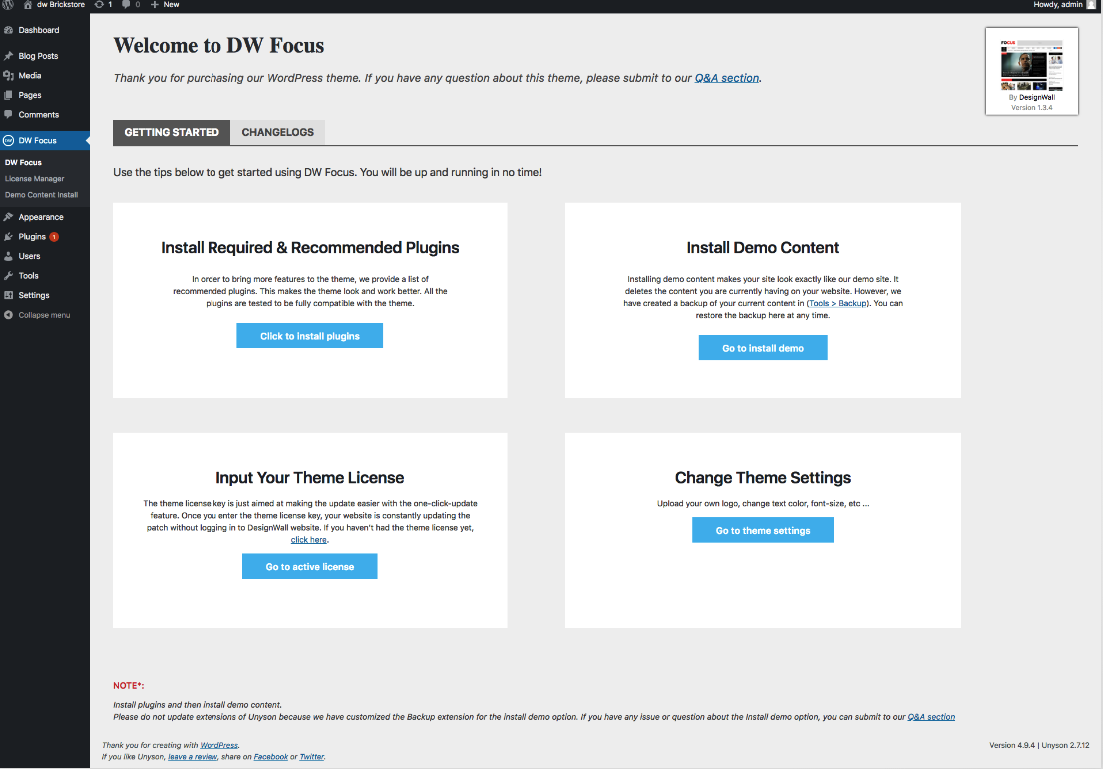Click the Tools wrench icon

coord(8,276)
